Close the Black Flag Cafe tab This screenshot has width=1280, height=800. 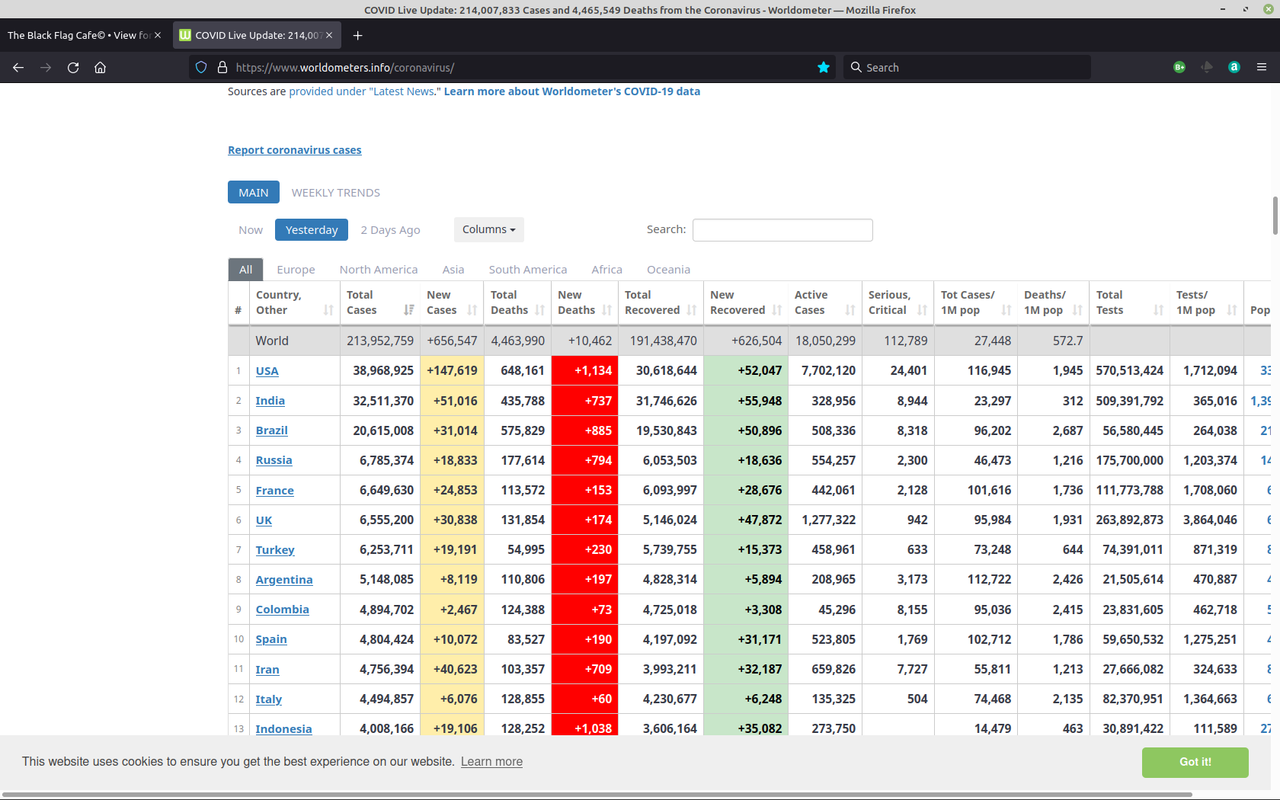(157, 35)
